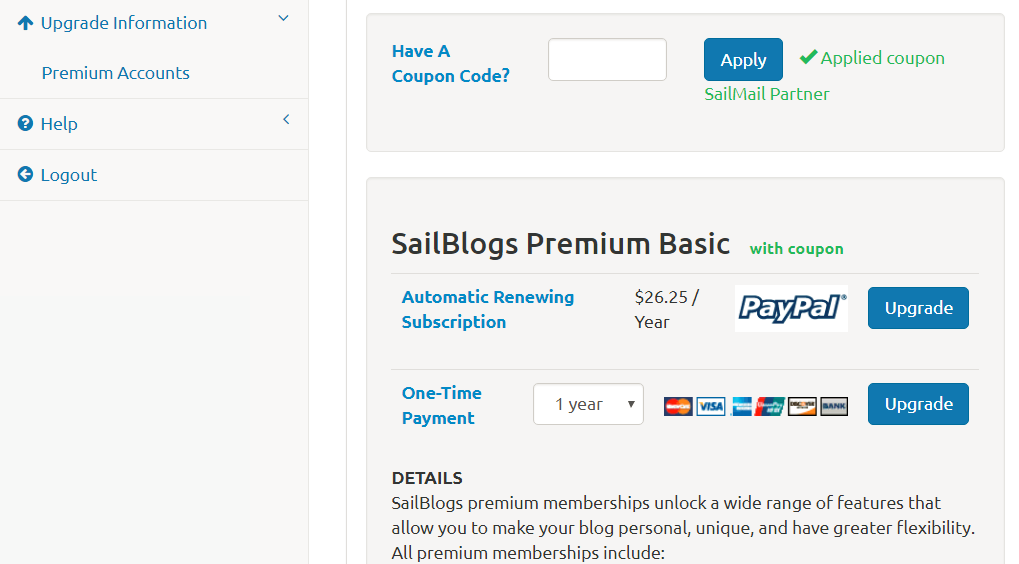Click the MasterCard payment icon

point(678,406)
